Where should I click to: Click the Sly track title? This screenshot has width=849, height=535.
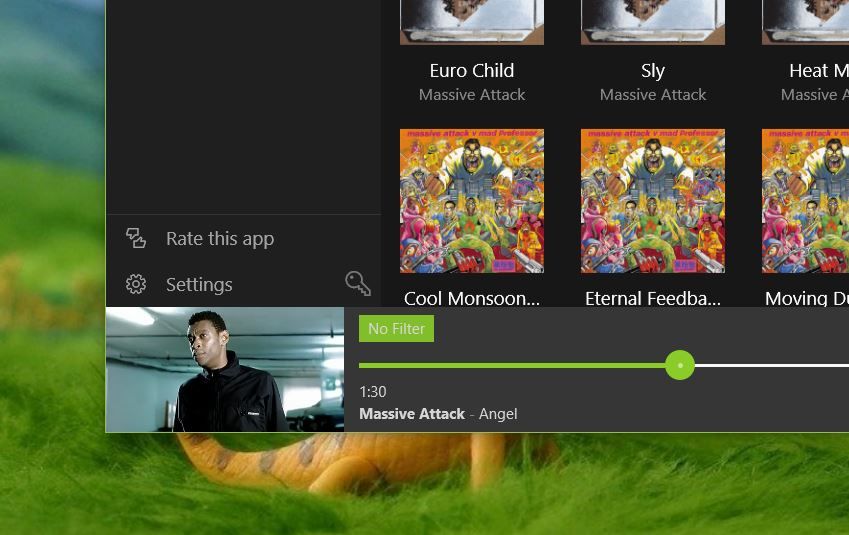pyautogui.click(x=652, y=71)
